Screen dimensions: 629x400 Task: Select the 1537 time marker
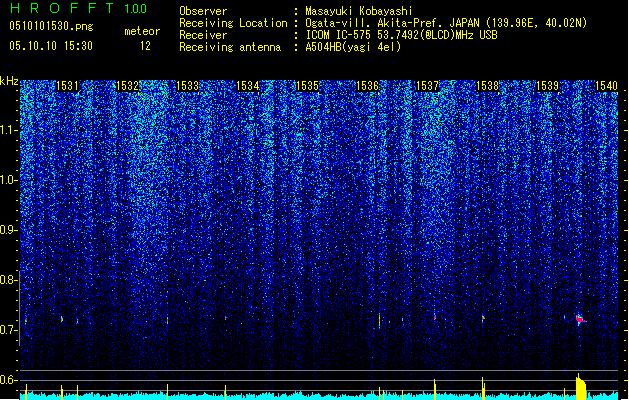[428, 86]
